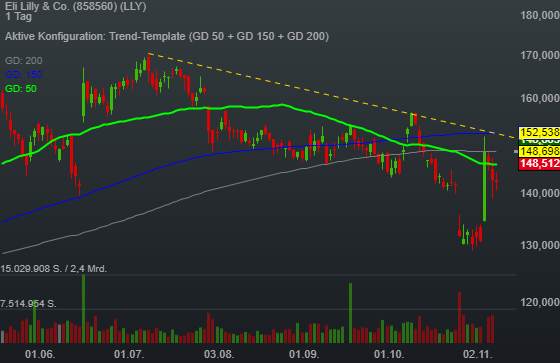Screen dimensions: 560x363
Task: Click the GD: 50 legend label
Action: pos(21,89)
